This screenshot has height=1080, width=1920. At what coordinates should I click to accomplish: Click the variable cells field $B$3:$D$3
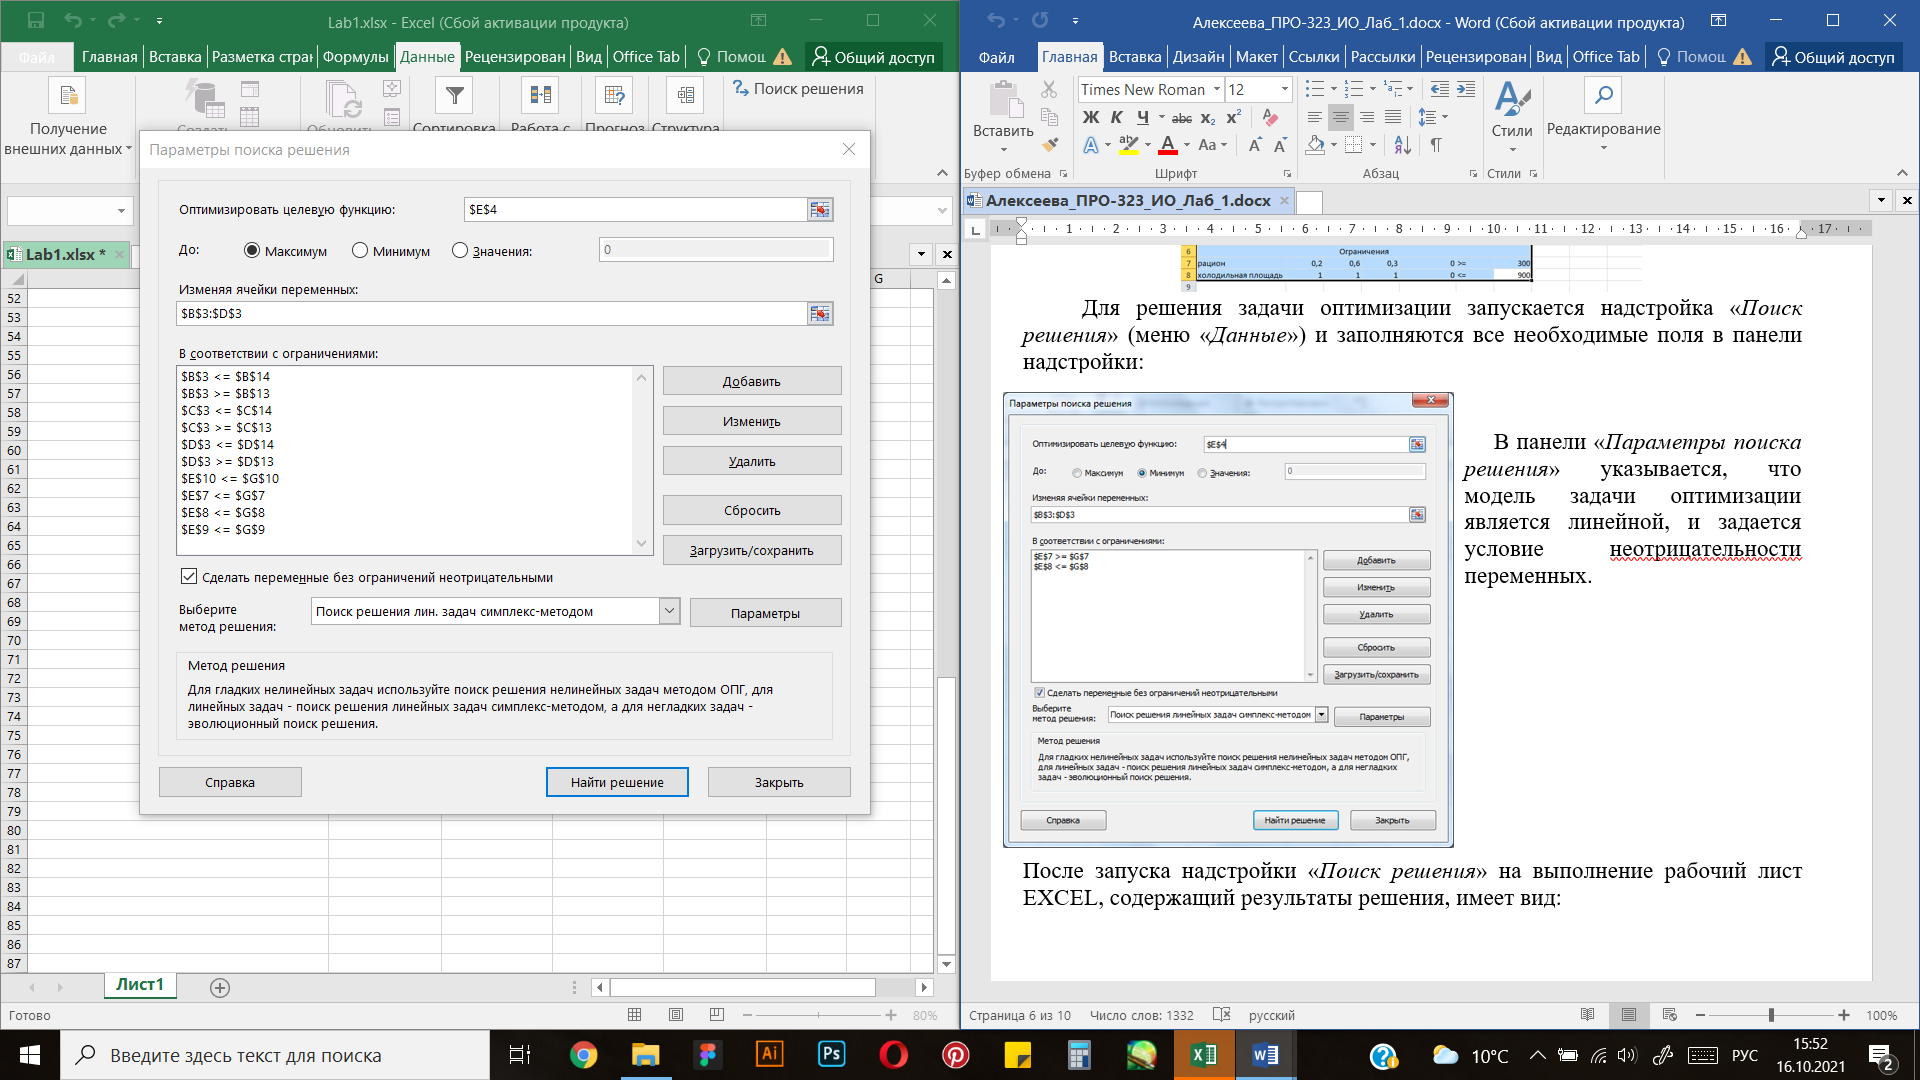point(491,314)
